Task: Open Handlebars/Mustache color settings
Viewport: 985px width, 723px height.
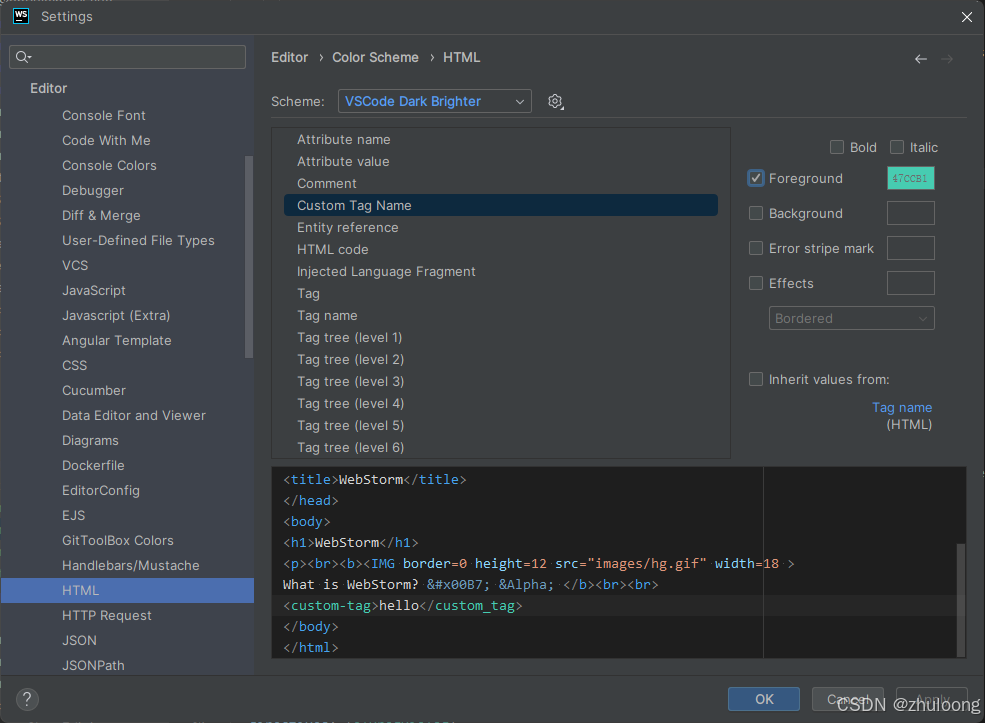Action: pyautogui.click(x=131, y=566)
